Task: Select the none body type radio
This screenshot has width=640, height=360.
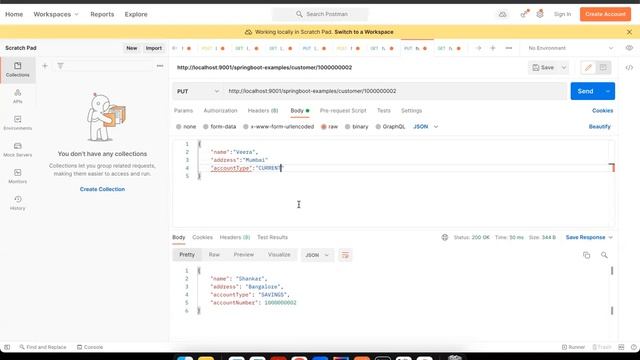Action: (179, 127)
